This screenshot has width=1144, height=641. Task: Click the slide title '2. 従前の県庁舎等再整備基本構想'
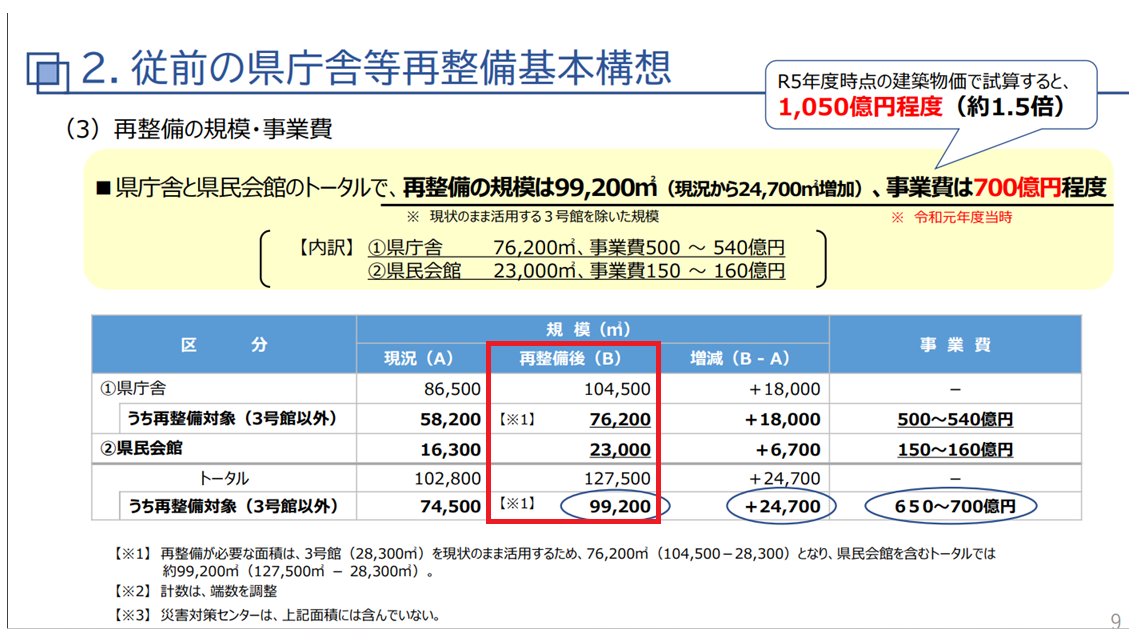[375, 69]
